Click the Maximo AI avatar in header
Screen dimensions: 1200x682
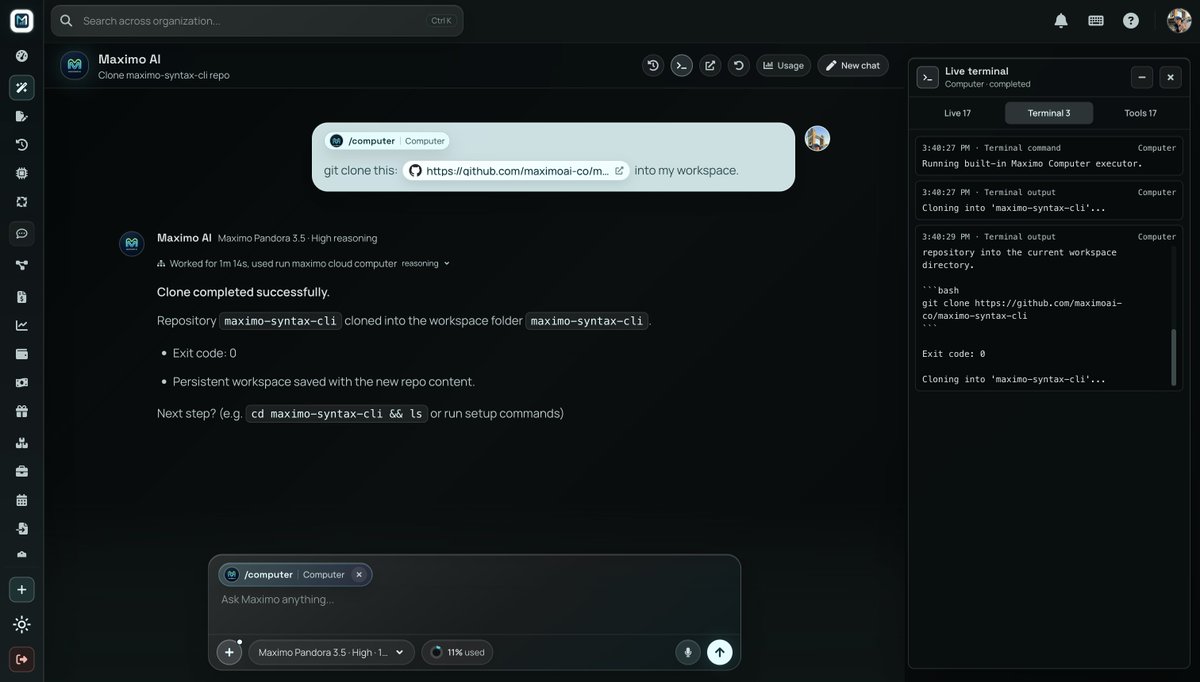coord(74,65)
